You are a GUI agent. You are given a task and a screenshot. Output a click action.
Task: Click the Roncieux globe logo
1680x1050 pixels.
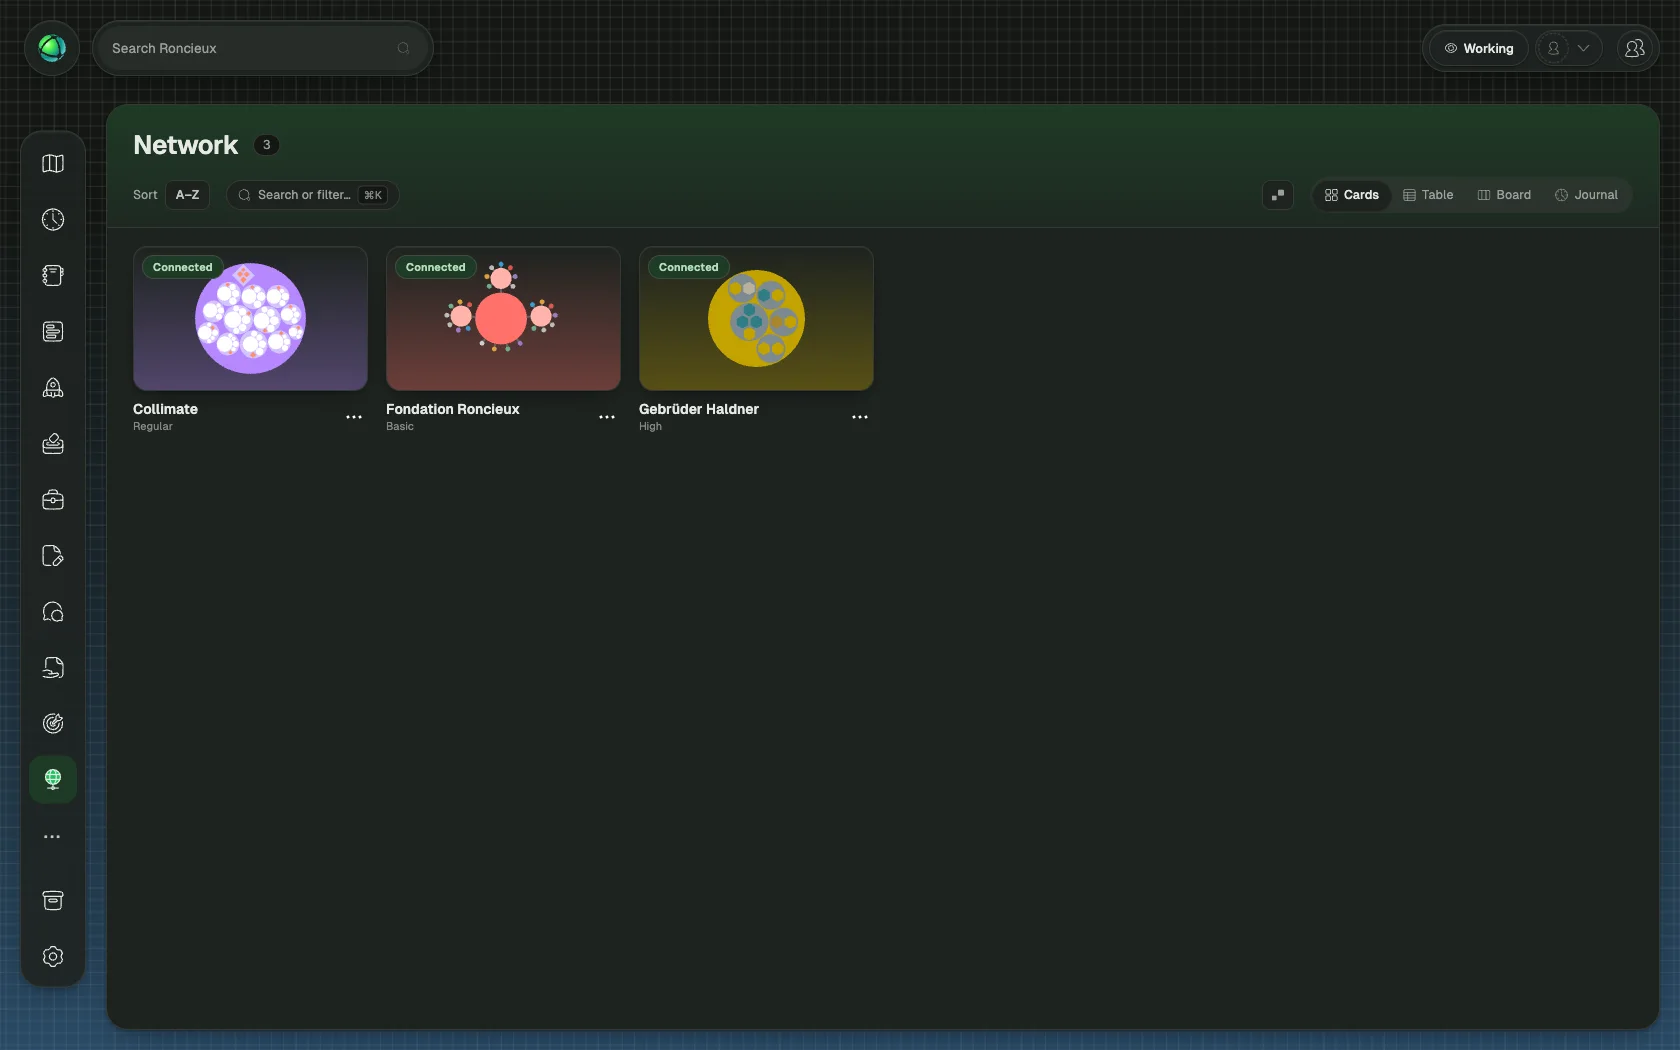pos(52,48)
